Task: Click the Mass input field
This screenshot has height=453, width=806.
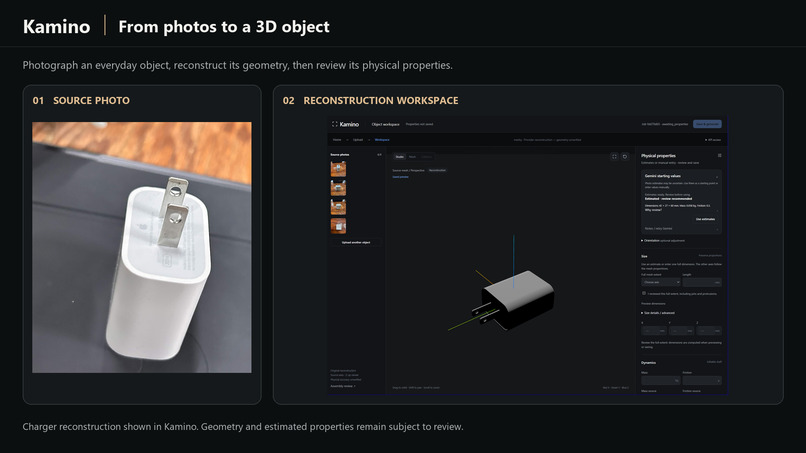Action: point(661,380)
